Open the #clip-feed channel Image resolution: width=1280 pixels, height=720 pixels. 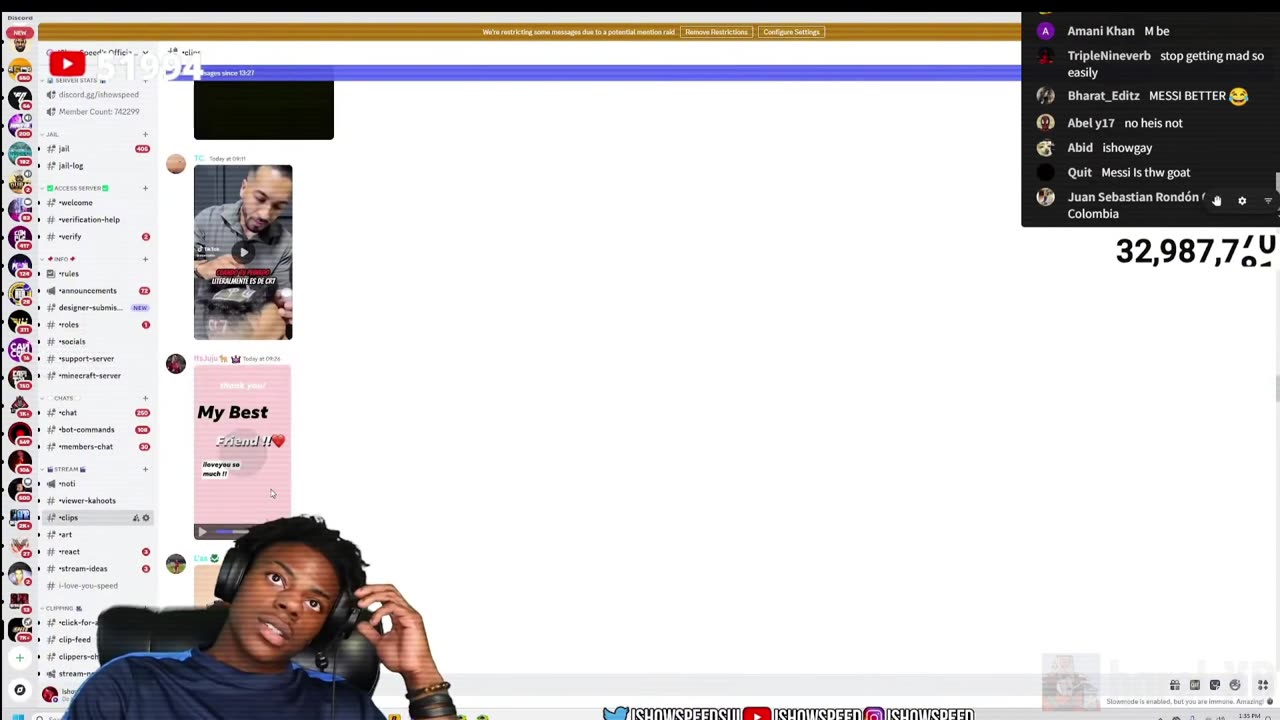pyautogui.click(x=73, y=639)
